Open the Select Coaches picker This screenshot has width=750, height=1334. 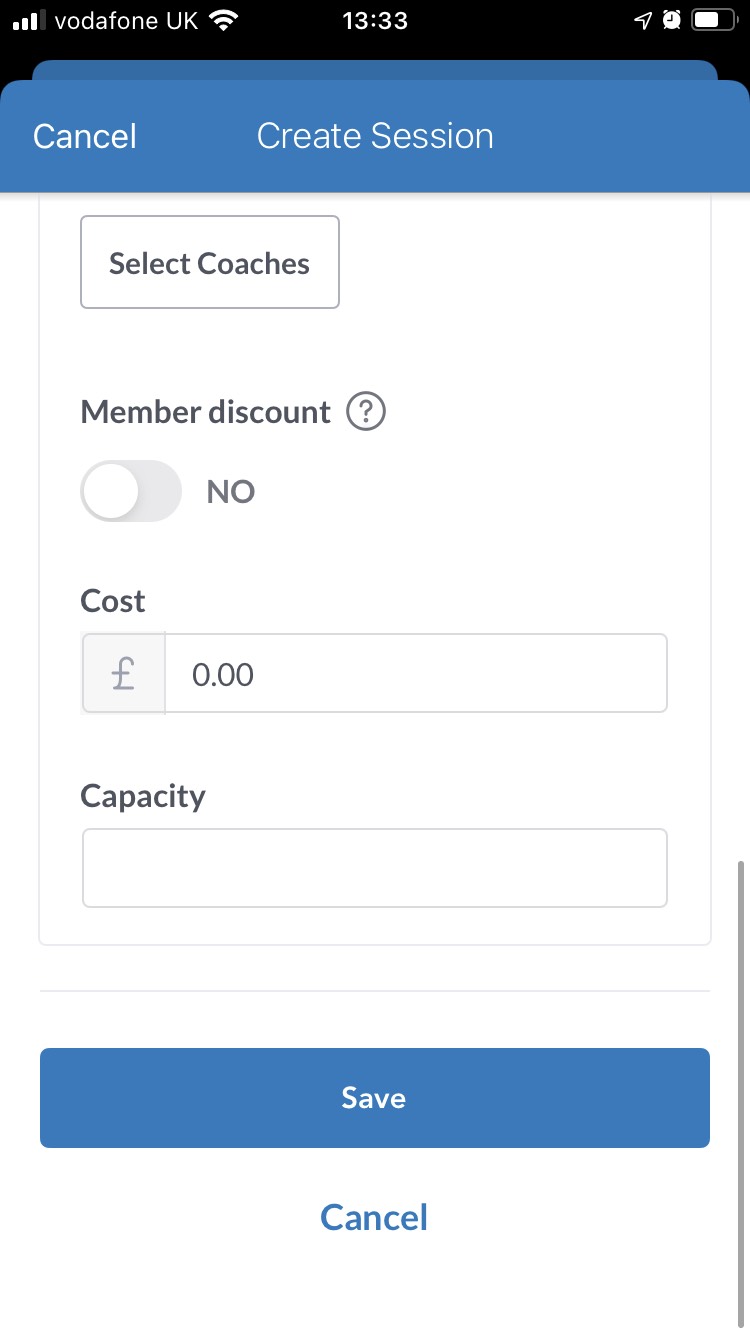[x=210, y=263]
